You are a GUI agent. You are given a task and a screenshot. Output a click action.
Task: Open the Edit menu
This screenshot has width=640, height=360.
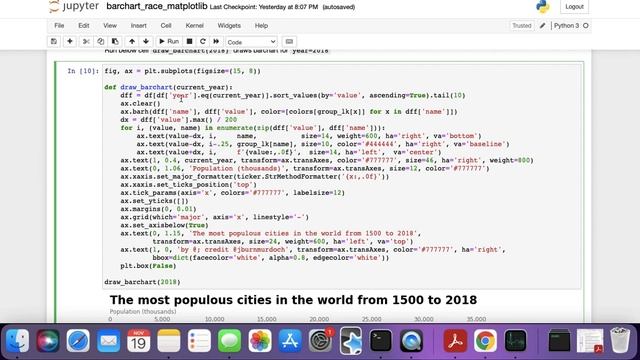(84, 25)
